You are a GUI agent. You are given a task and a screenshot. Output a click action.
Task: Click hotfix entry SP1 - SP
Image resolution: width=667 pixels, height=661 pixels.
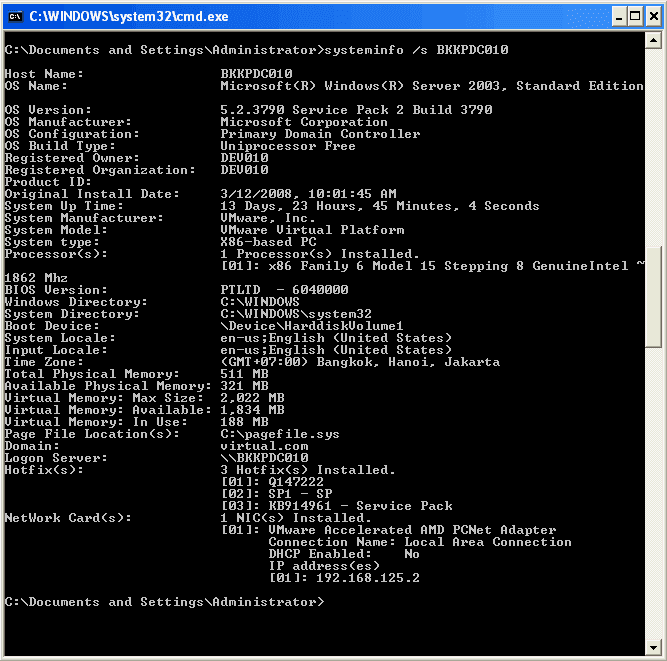[276, 494]
